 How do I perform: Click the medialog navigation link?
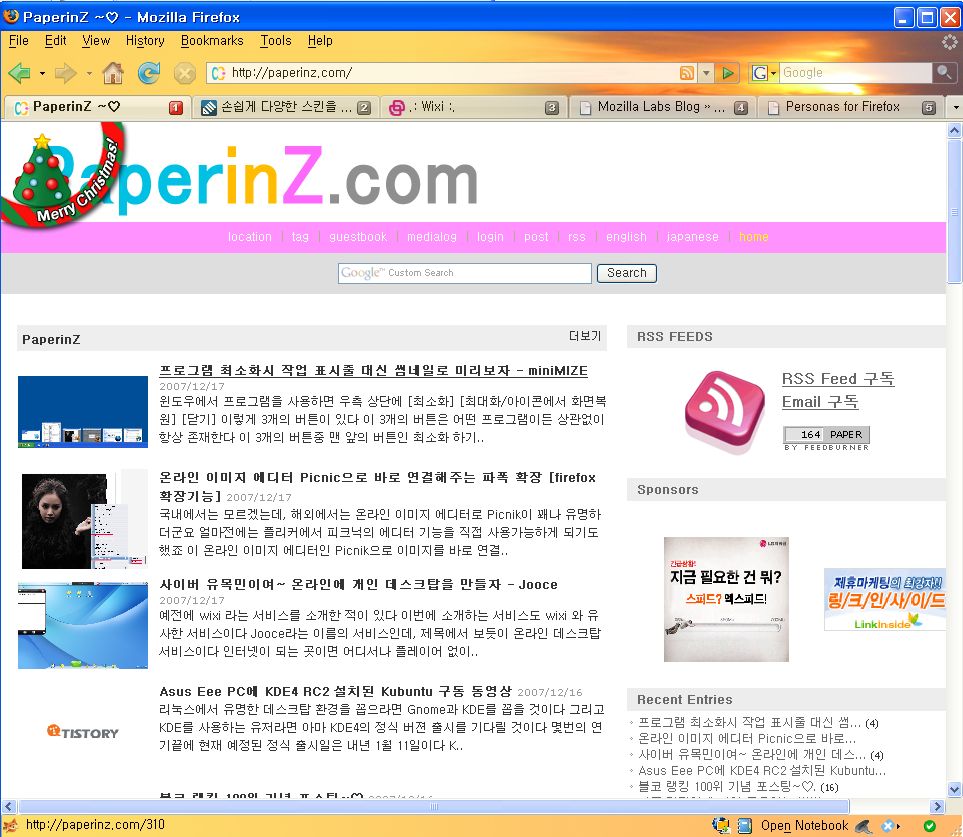point(432,237)
